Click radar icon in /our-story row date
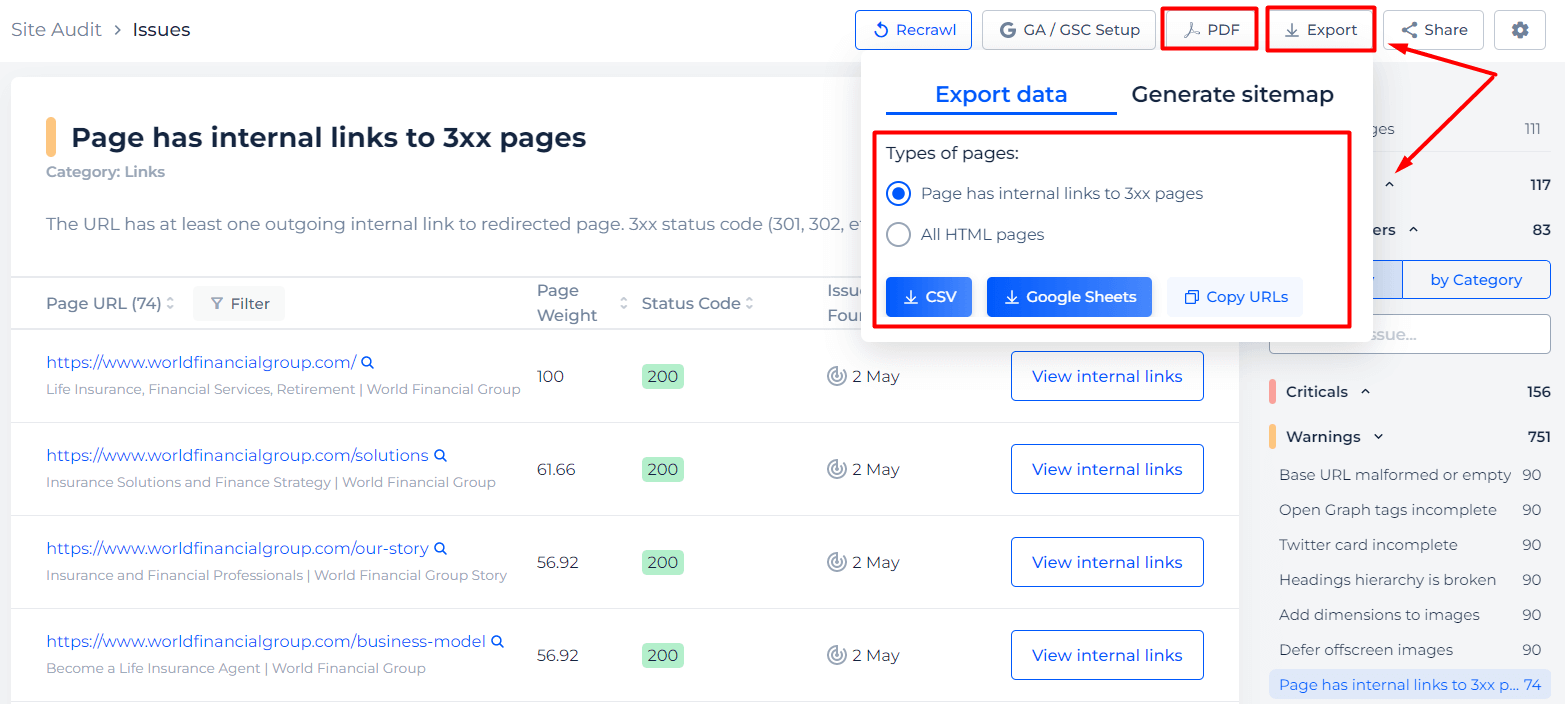 click(x=837, y=562)
